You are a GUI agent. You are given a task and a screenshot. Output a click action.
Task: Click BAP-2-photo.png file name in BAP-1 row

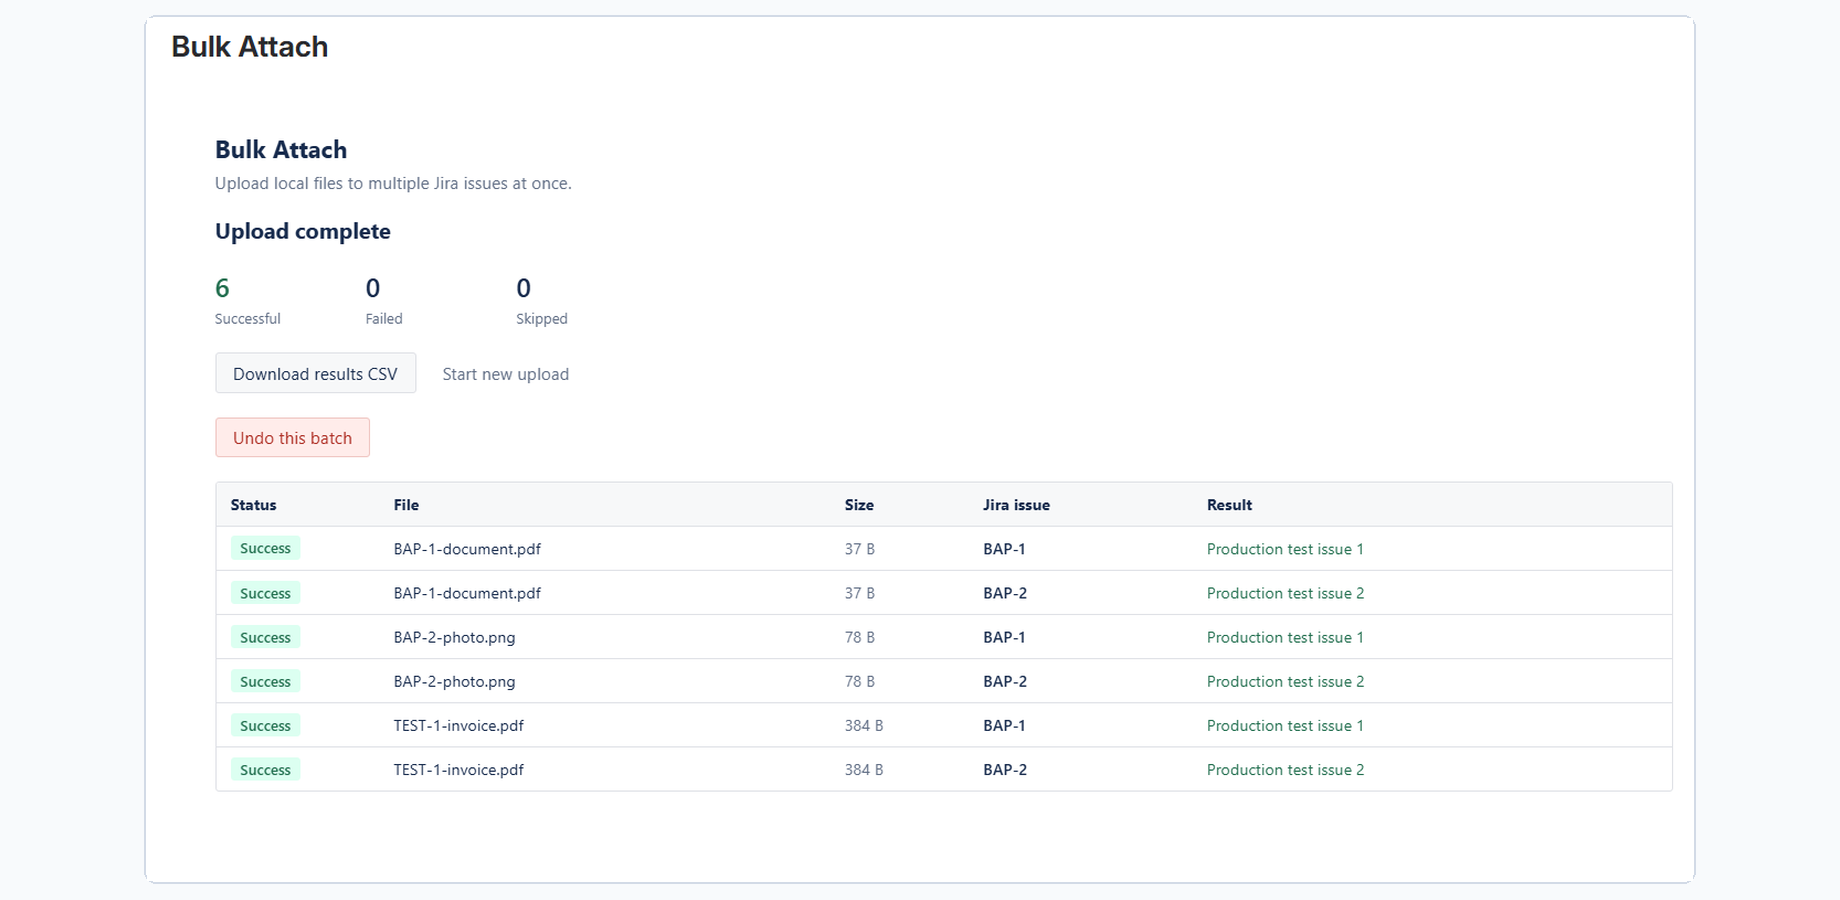click(454, 637)
